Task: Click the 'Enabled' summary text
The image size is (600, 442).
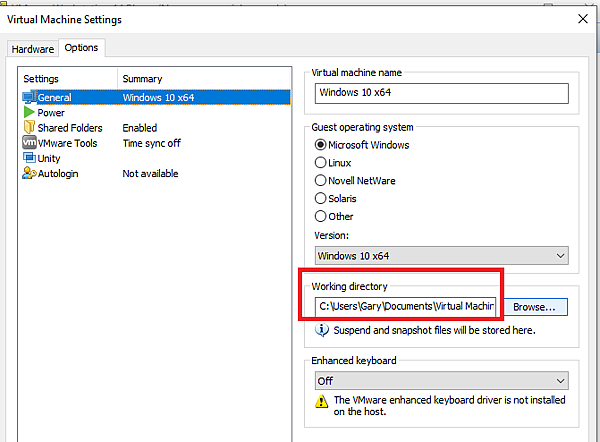Action: 140,128
